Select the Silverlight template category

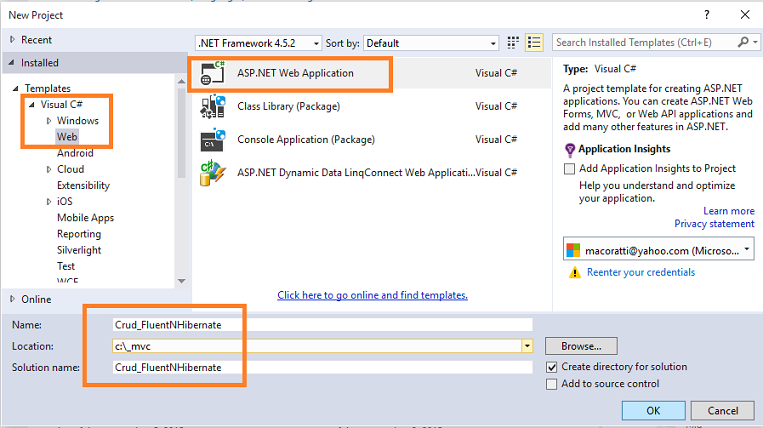click(x=79, y=250)
